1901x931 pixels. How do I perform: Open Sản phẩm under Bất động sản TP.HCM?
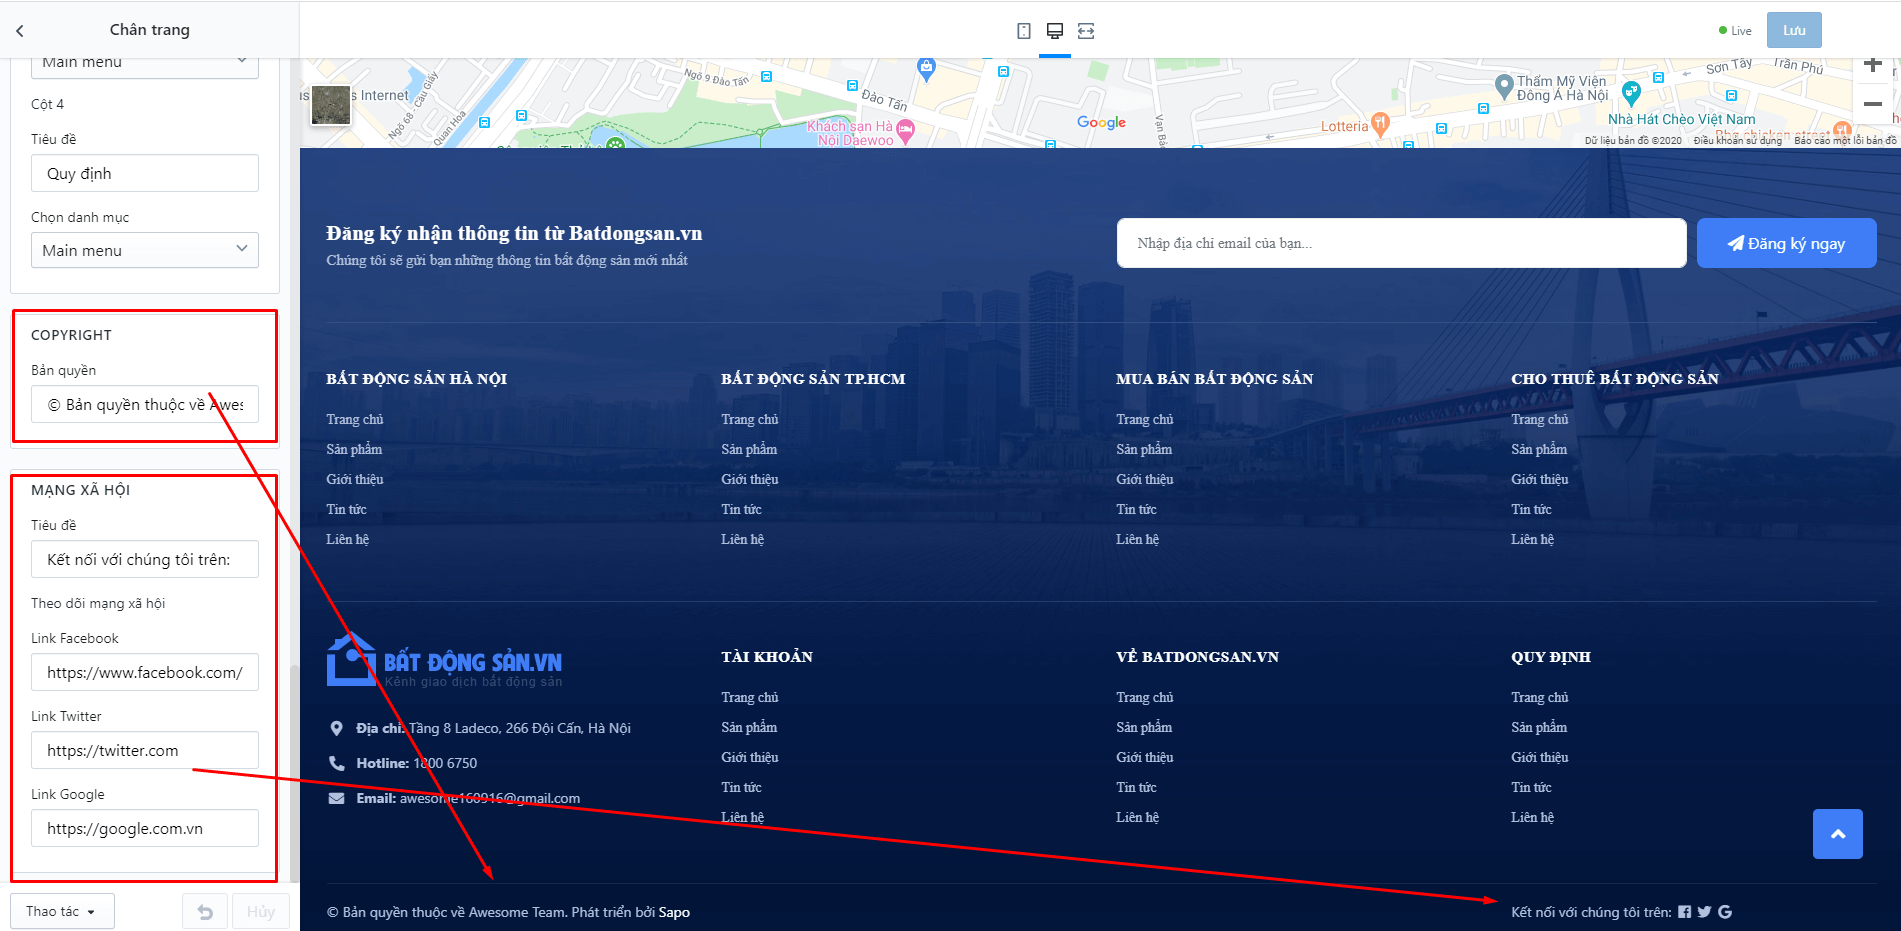click(749, 449)
